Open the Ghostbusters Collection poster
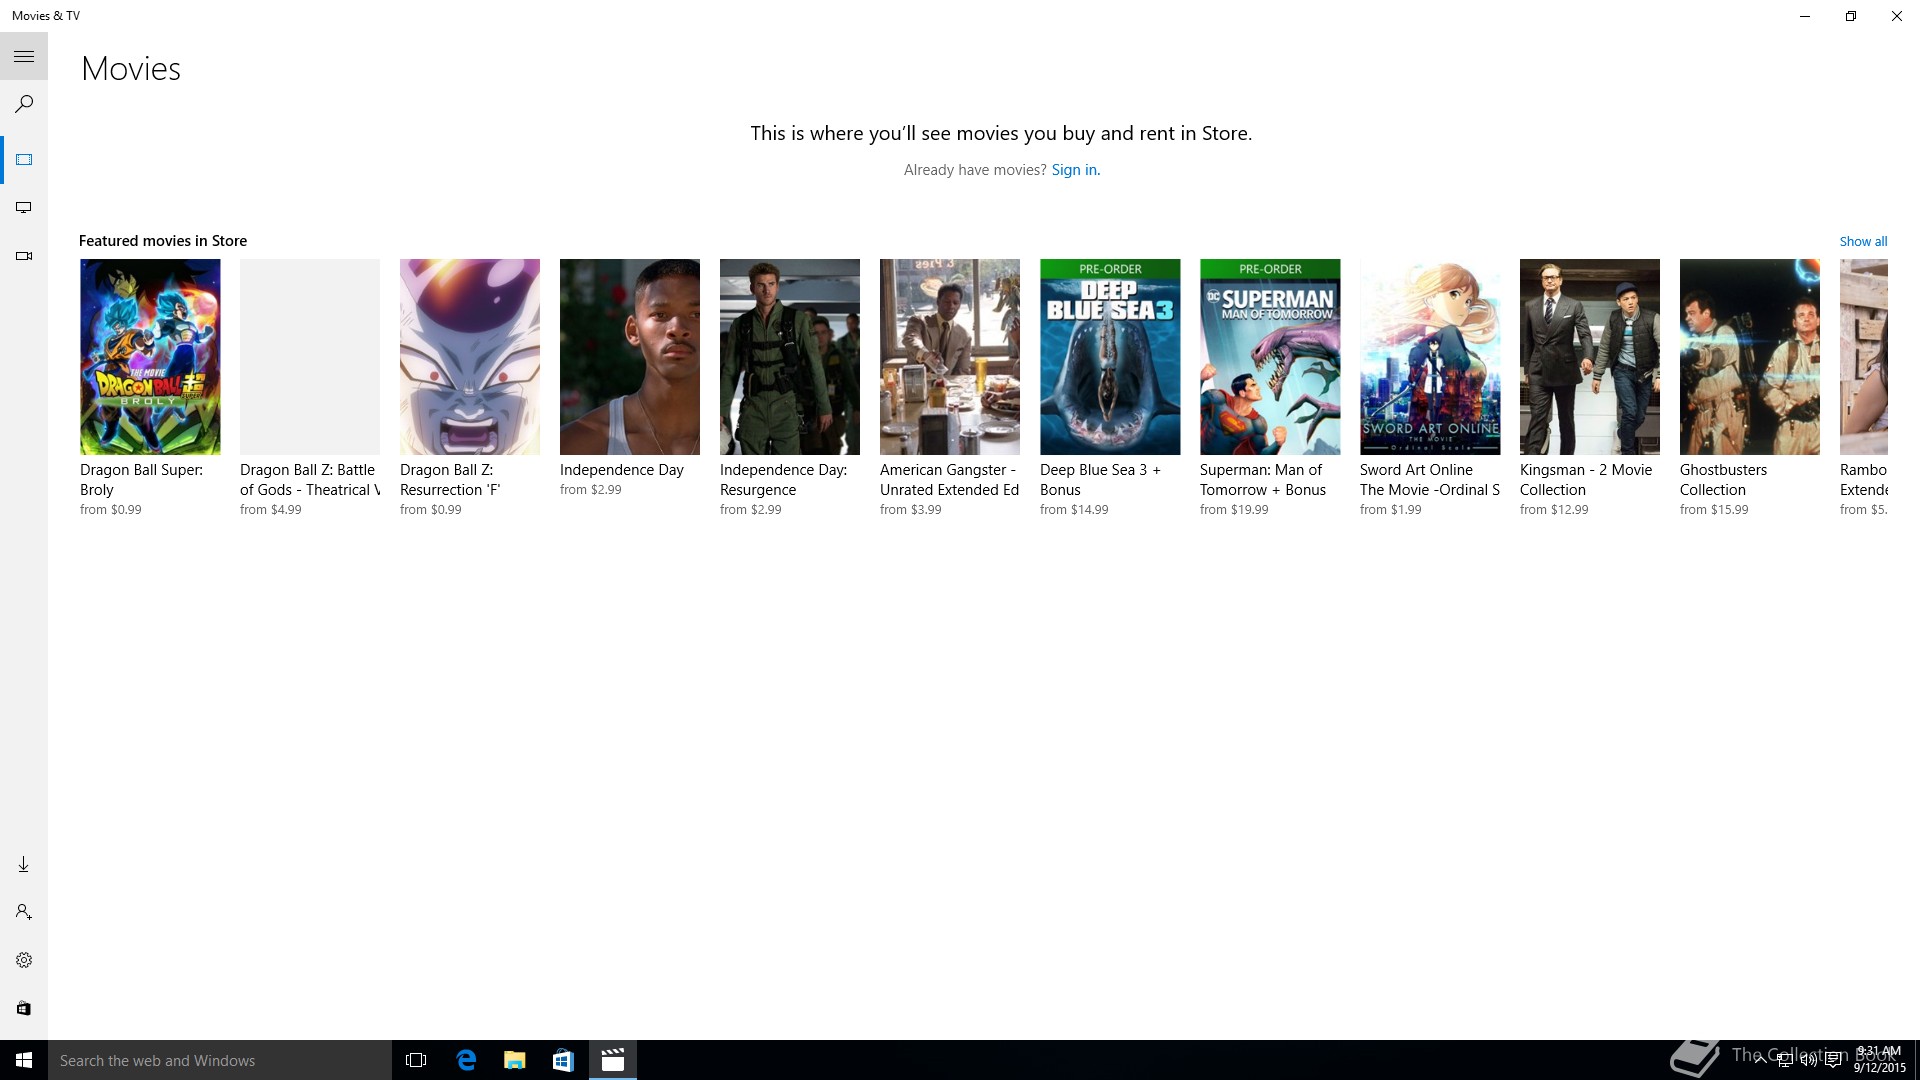Viewport: 1920px width, 1080px height. click(1750, 357)
